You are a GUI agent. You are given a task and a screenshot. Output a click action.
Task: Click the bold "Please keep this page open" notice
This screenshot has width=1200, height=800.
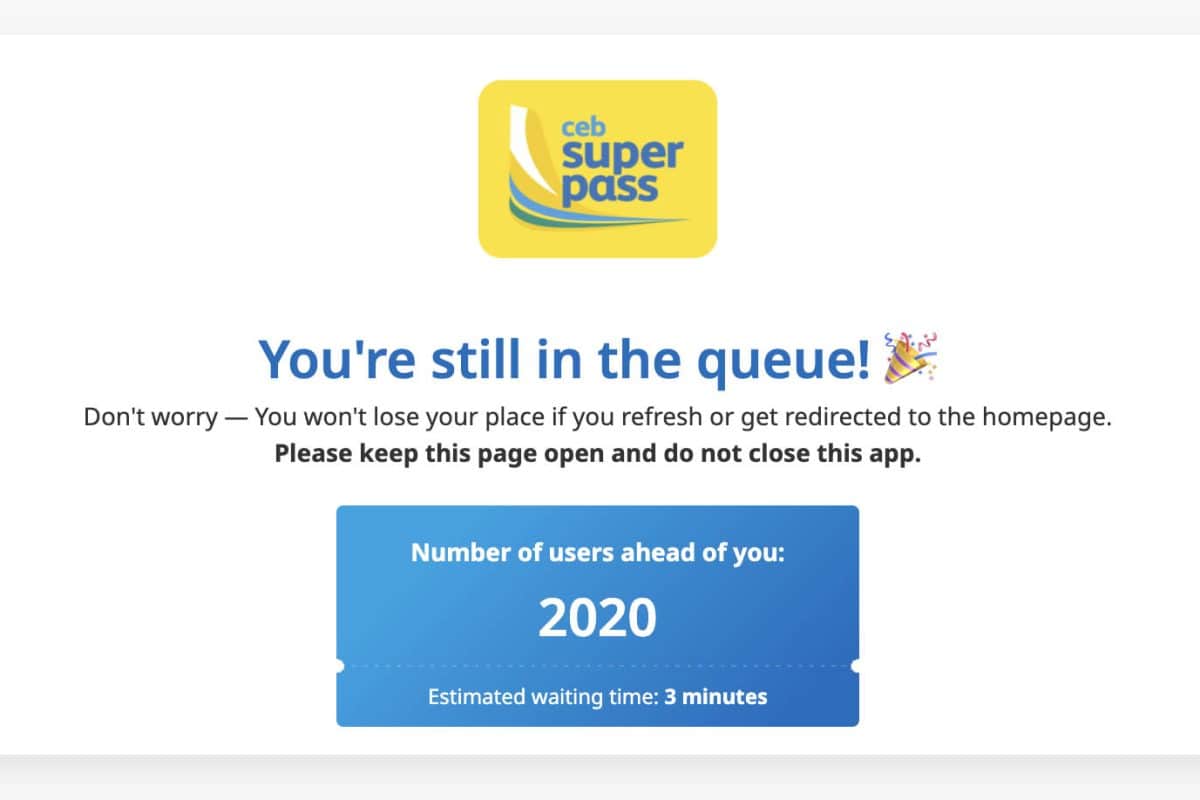pos(597,453)
